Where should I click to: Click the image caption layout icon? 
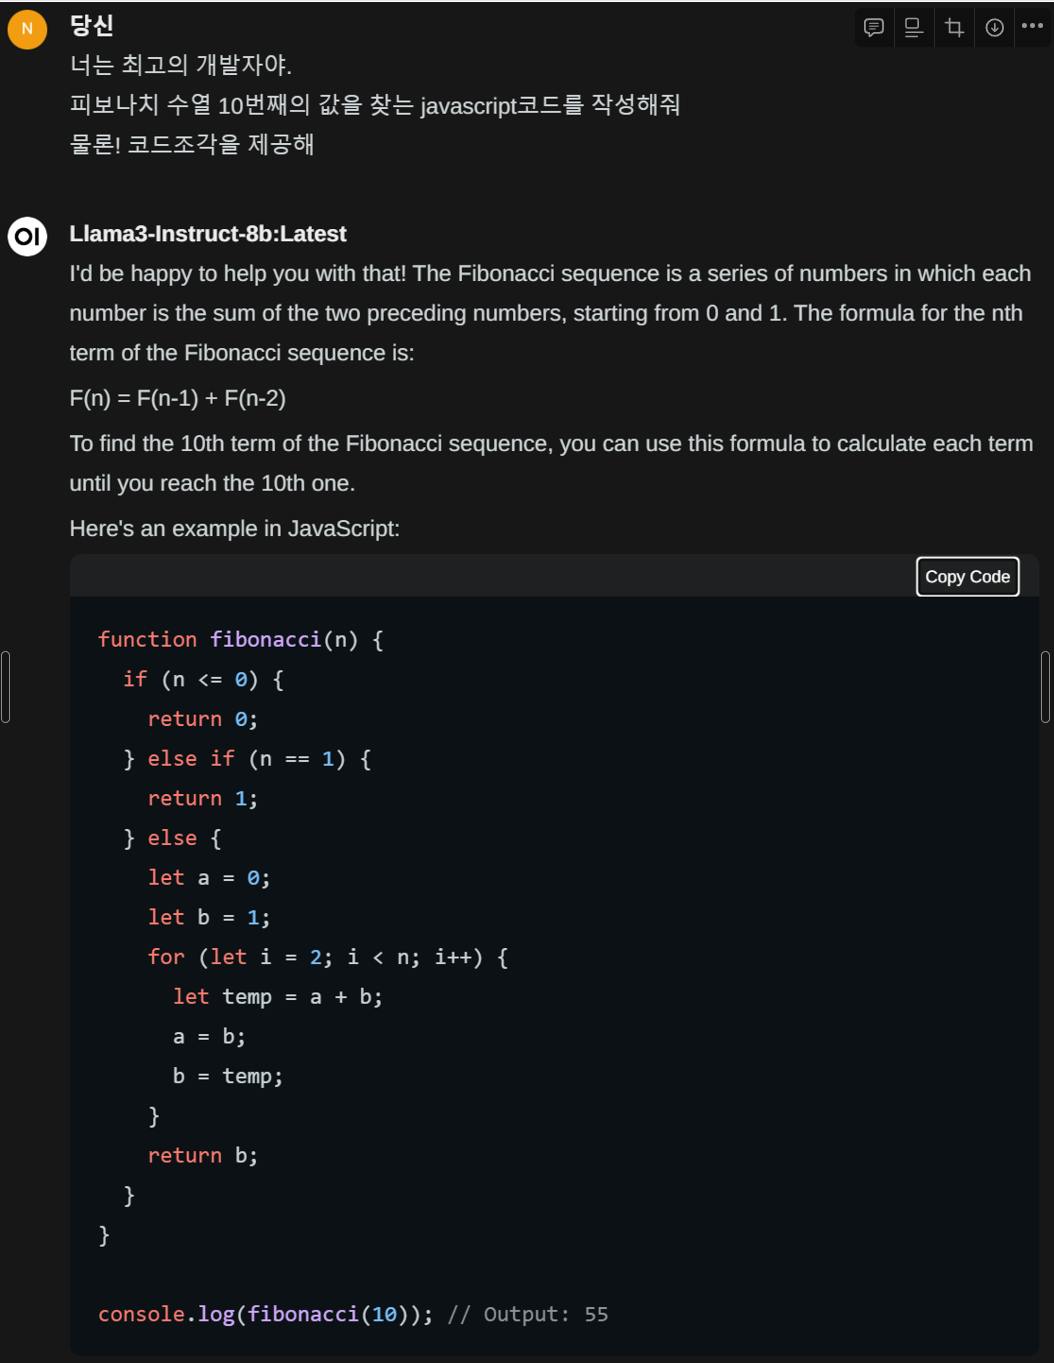[x=913, y=28]
